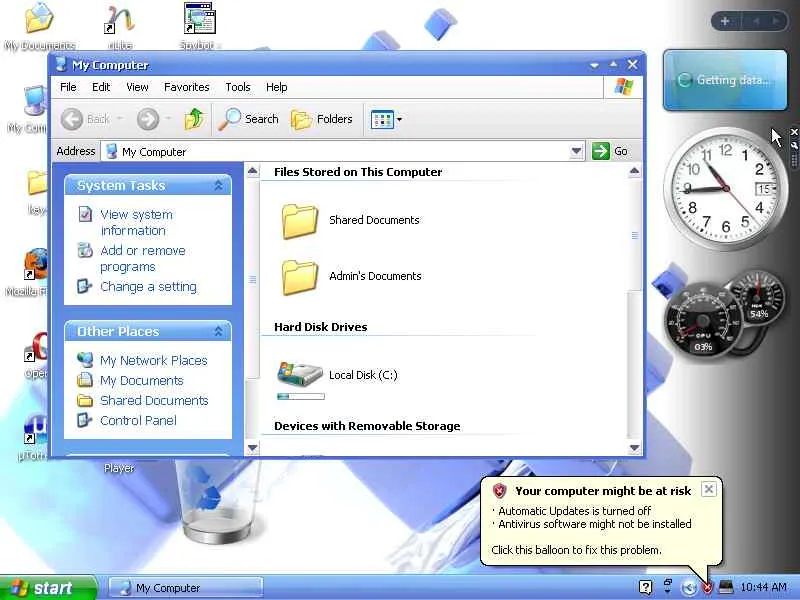Click the left pane scroll up arrow
The width and height of the screenshot is (800, 600).
click(252, 171)
